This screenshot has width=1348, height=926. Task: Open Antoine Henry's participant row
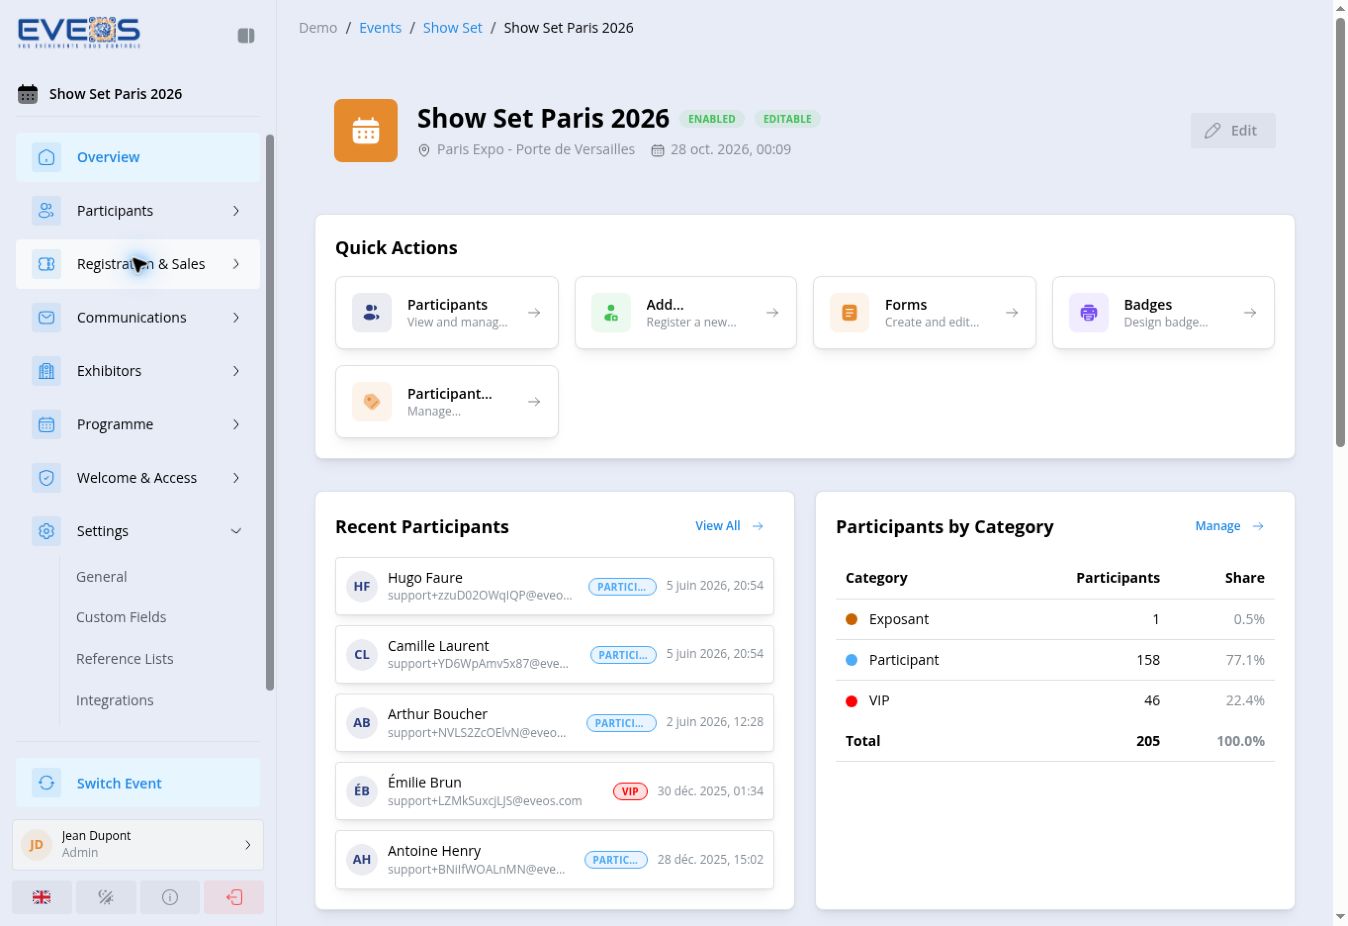555,859
